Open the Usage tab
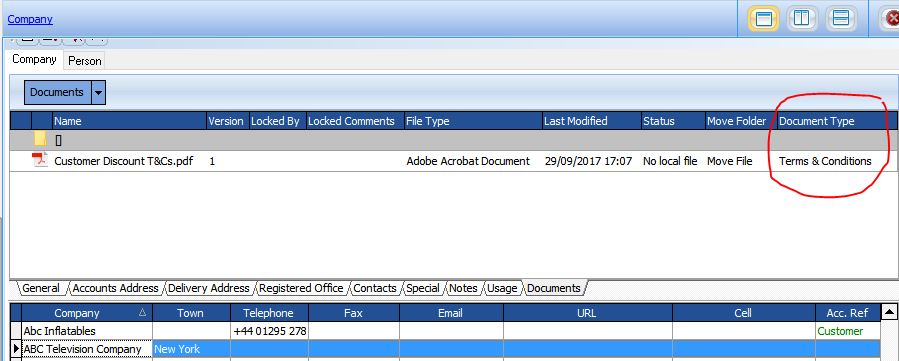This screenshot has height=361, width=899. tap(502, 288)
